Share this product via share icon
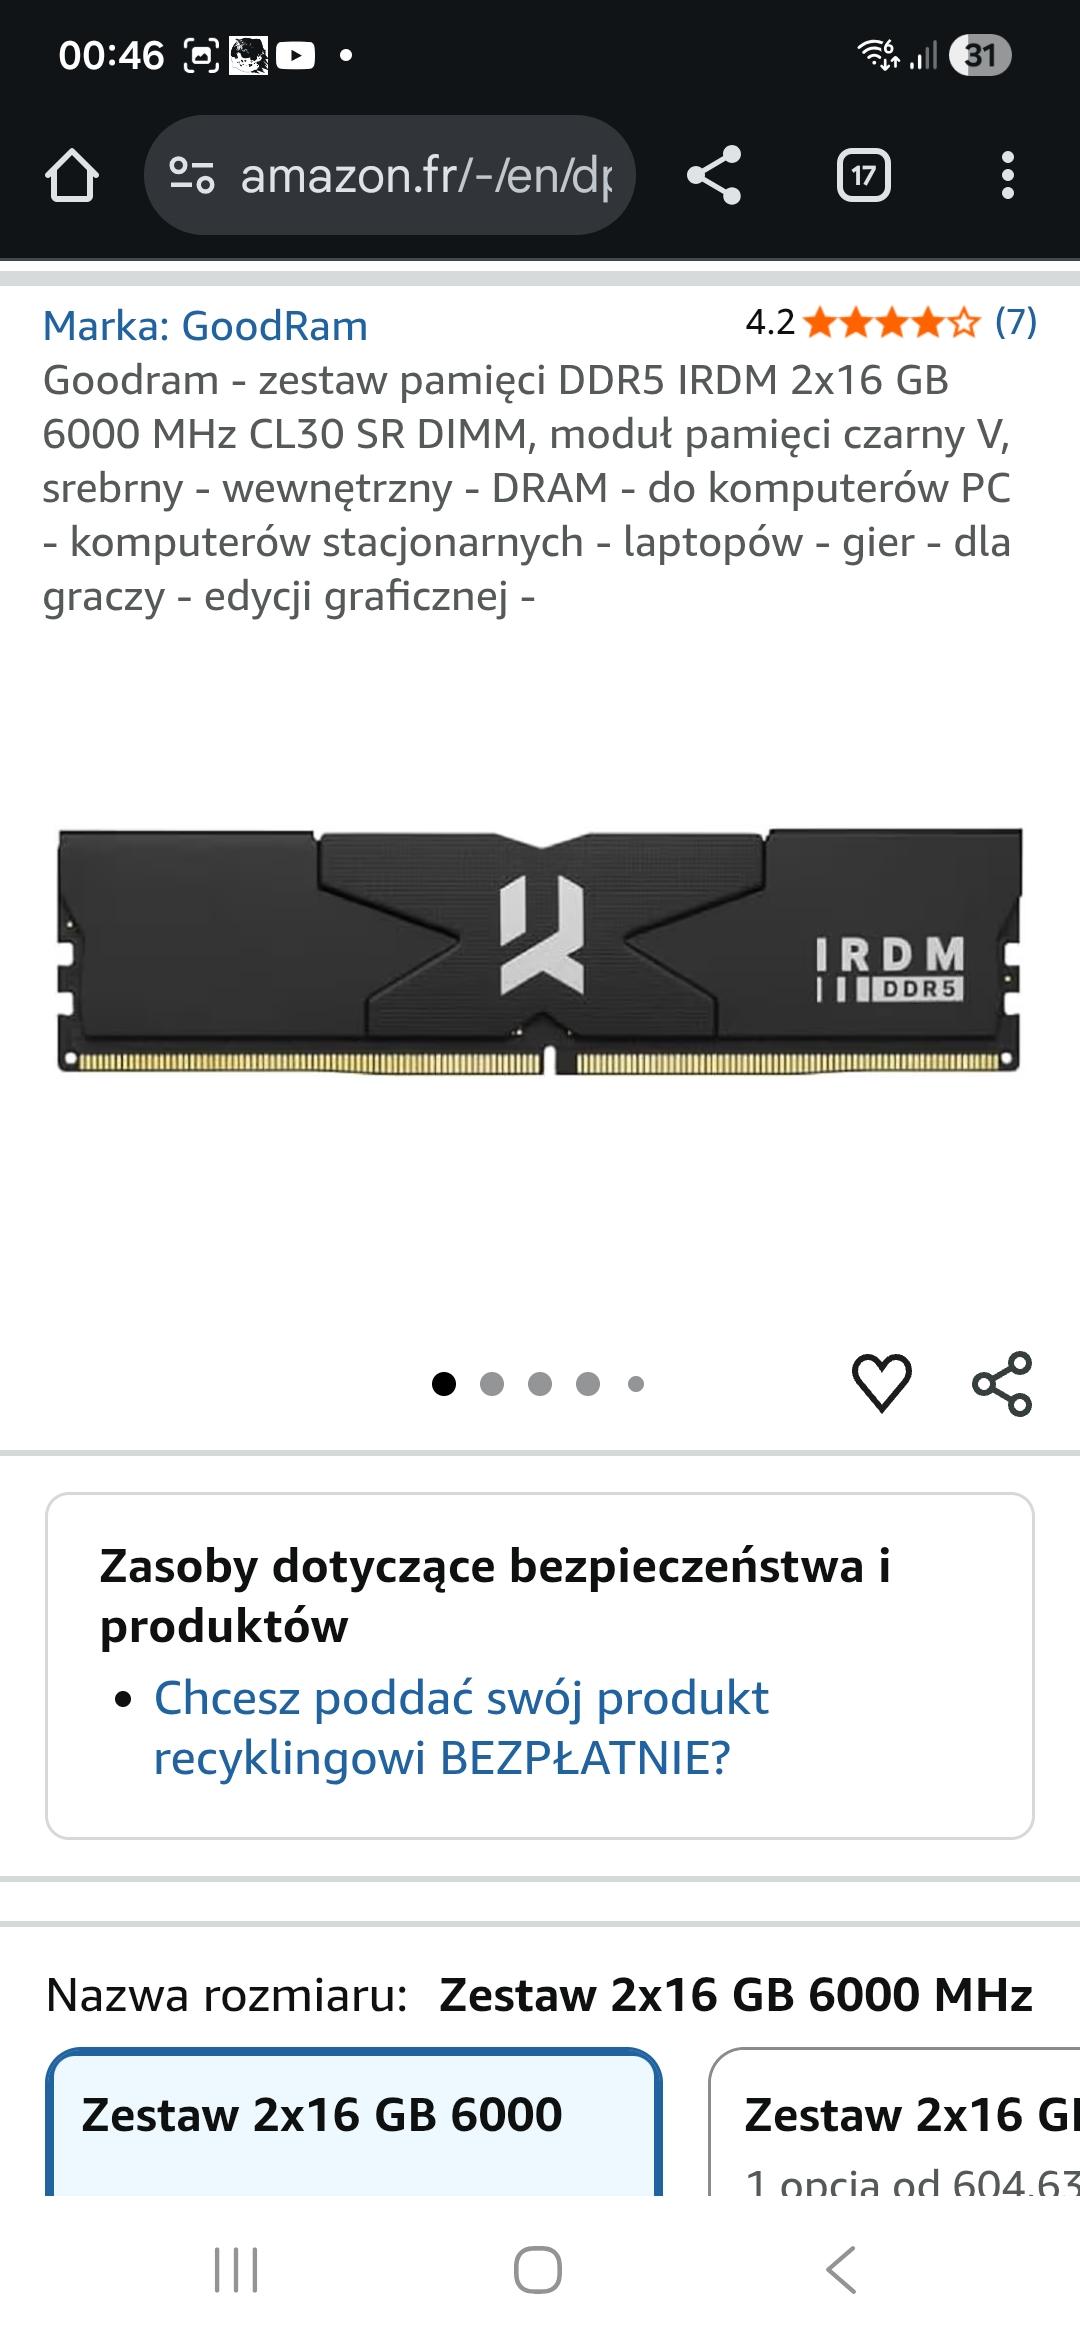The width and height of the screenshot is (1080, 2340). click(x=1002, y=1383)
